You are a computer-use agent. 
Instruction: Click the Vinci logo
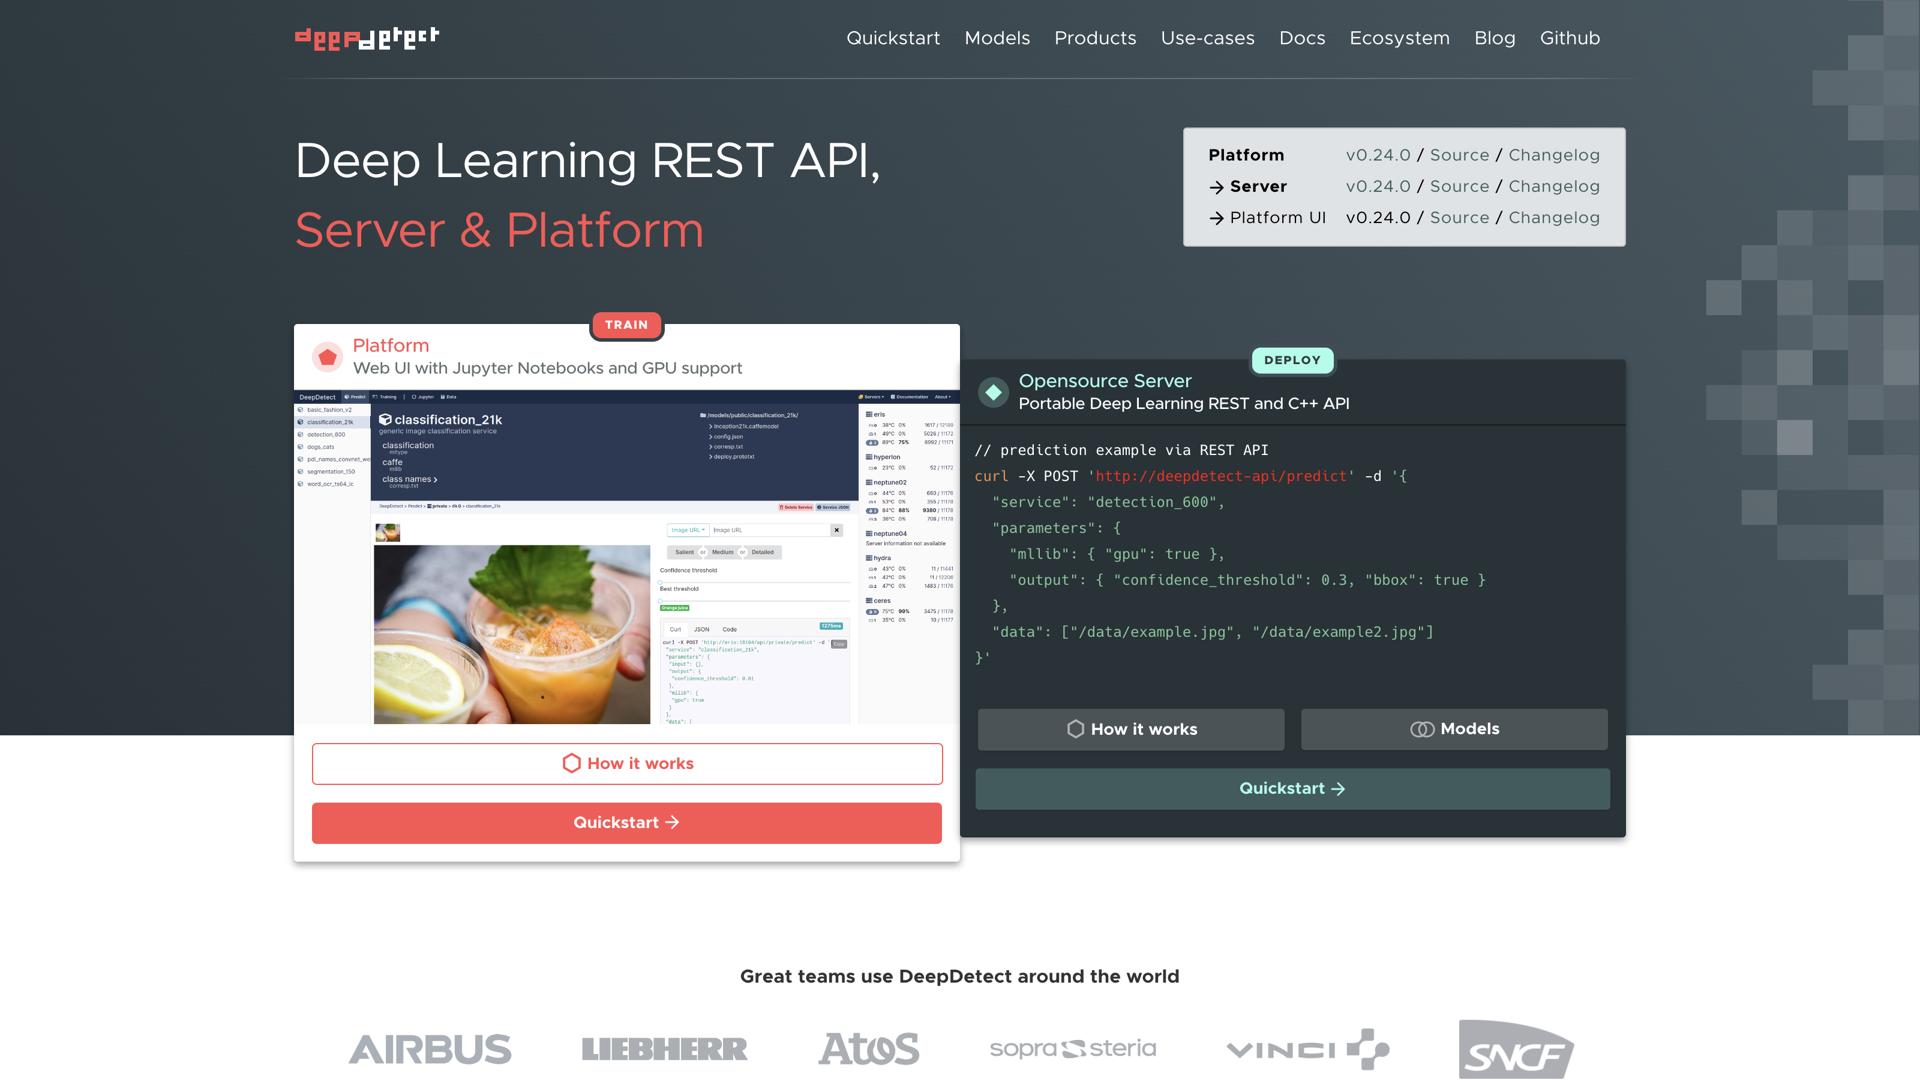pyautogui.click(x=1307, y=1049)
